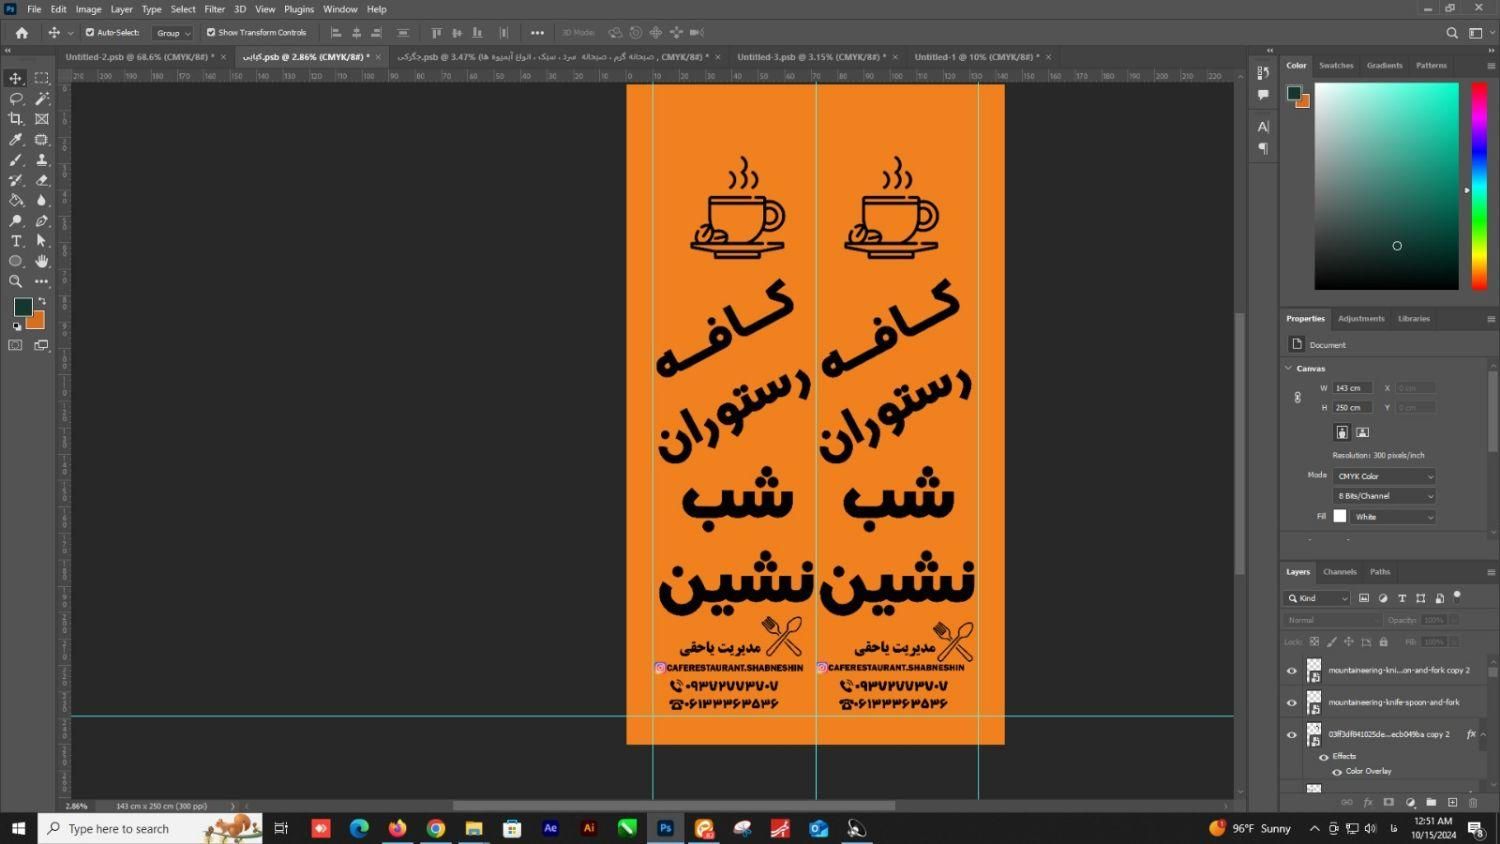Toggle the layer filter on/off switch
The image size is (1500, 844).
pos(1457,596)
